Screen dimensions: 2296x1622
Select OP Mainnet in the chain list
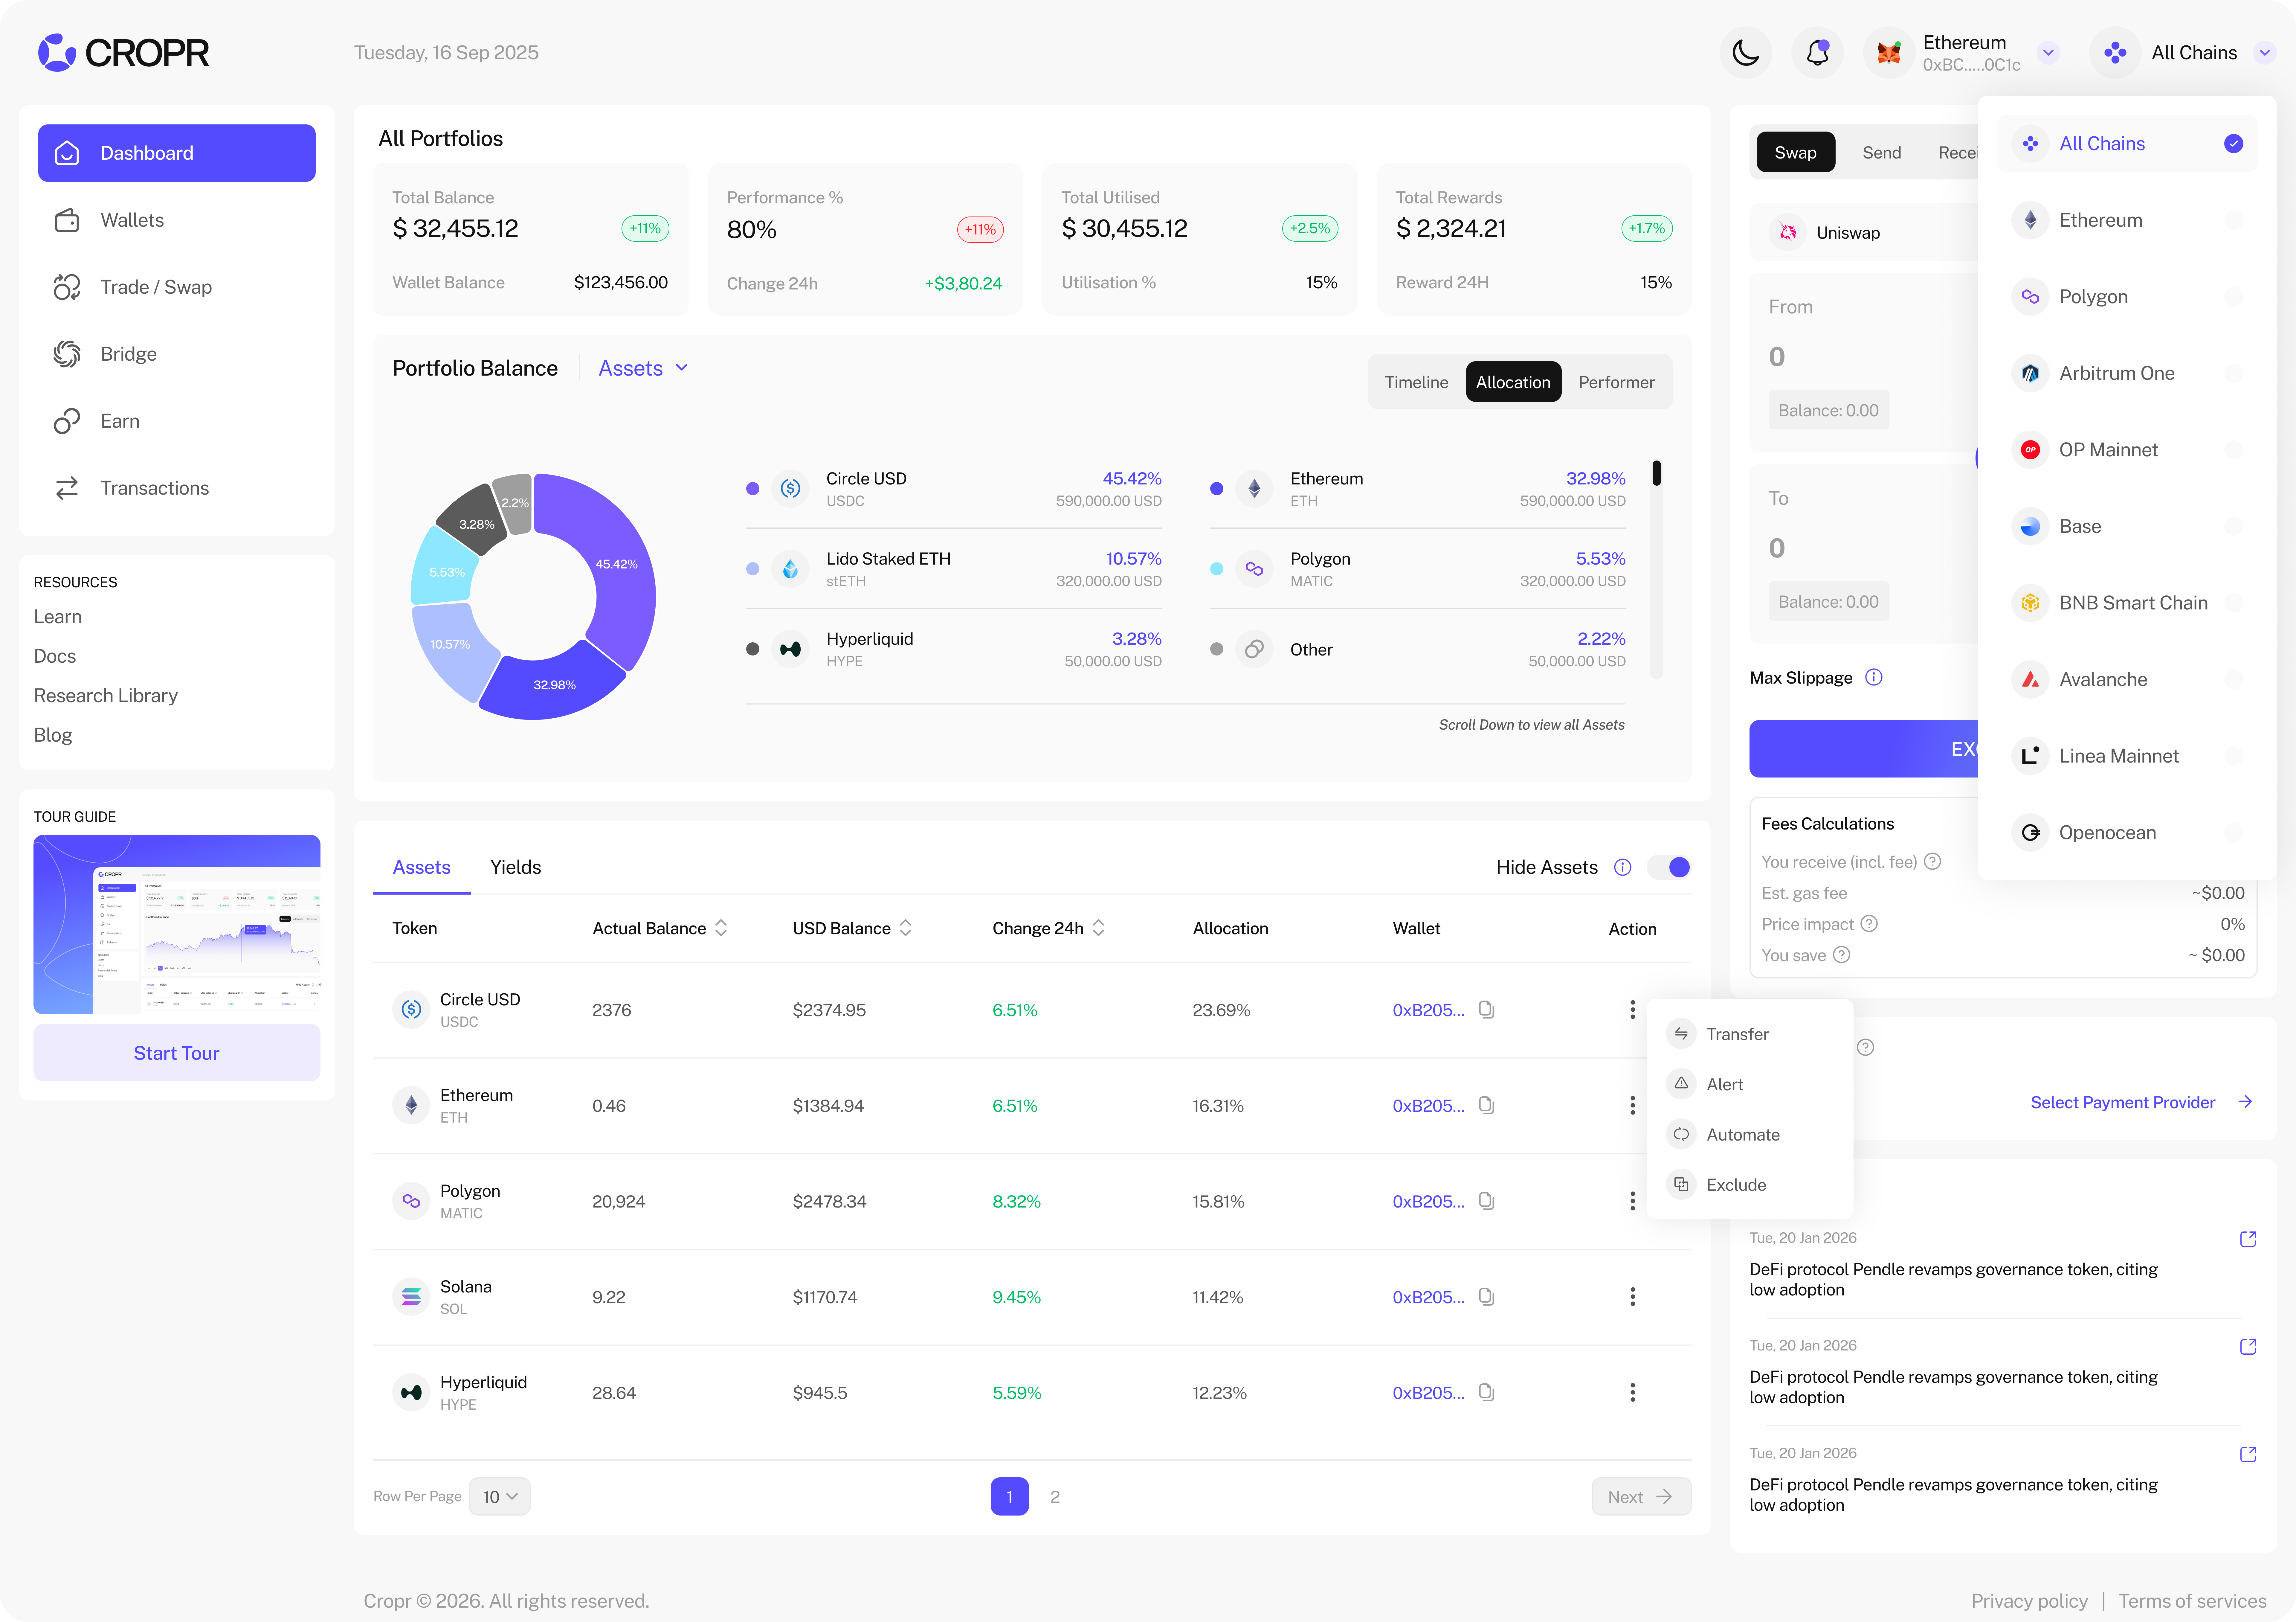click(2127, 450)
